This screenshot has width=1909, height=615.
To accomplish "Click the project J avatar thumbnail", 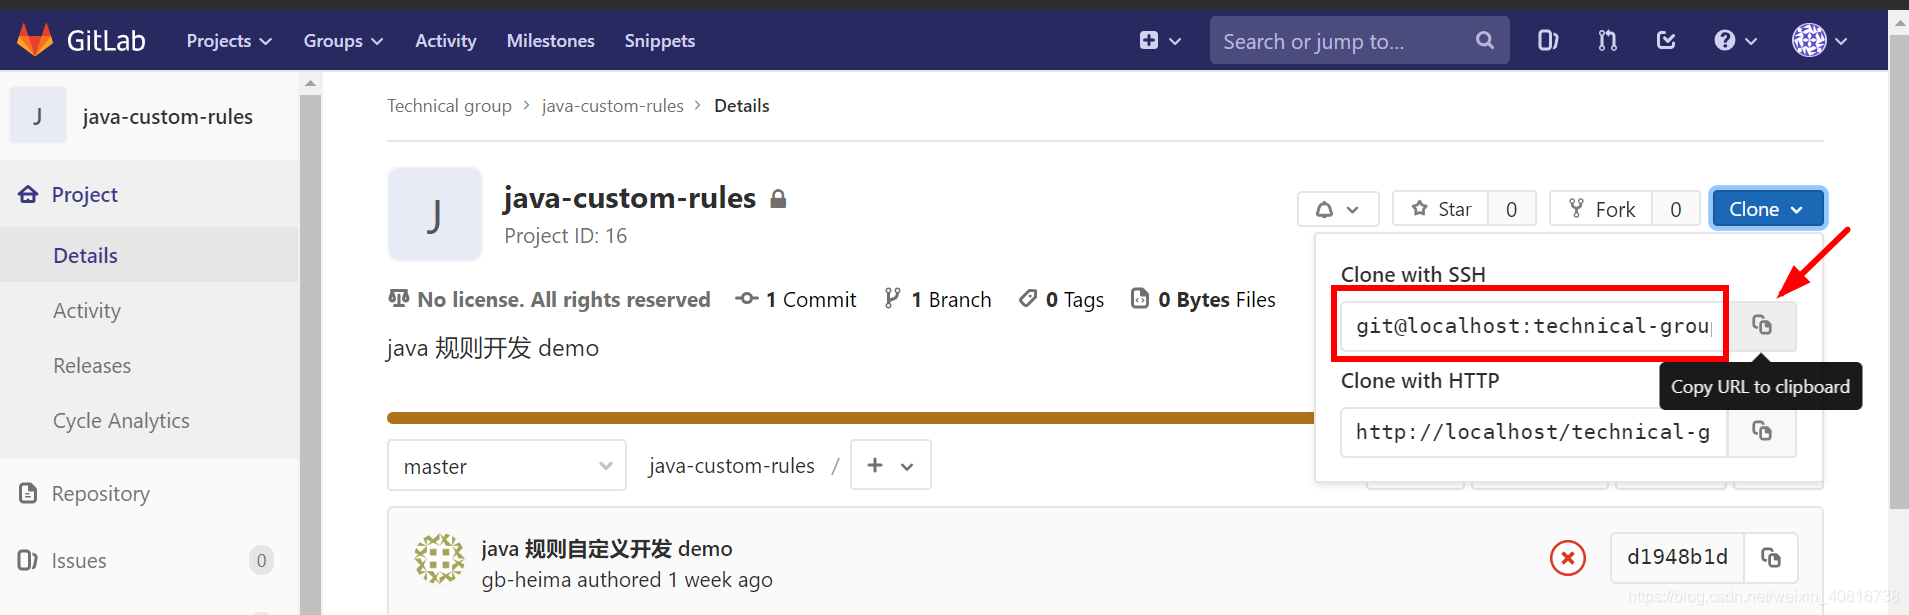I will tap(434, 214).
